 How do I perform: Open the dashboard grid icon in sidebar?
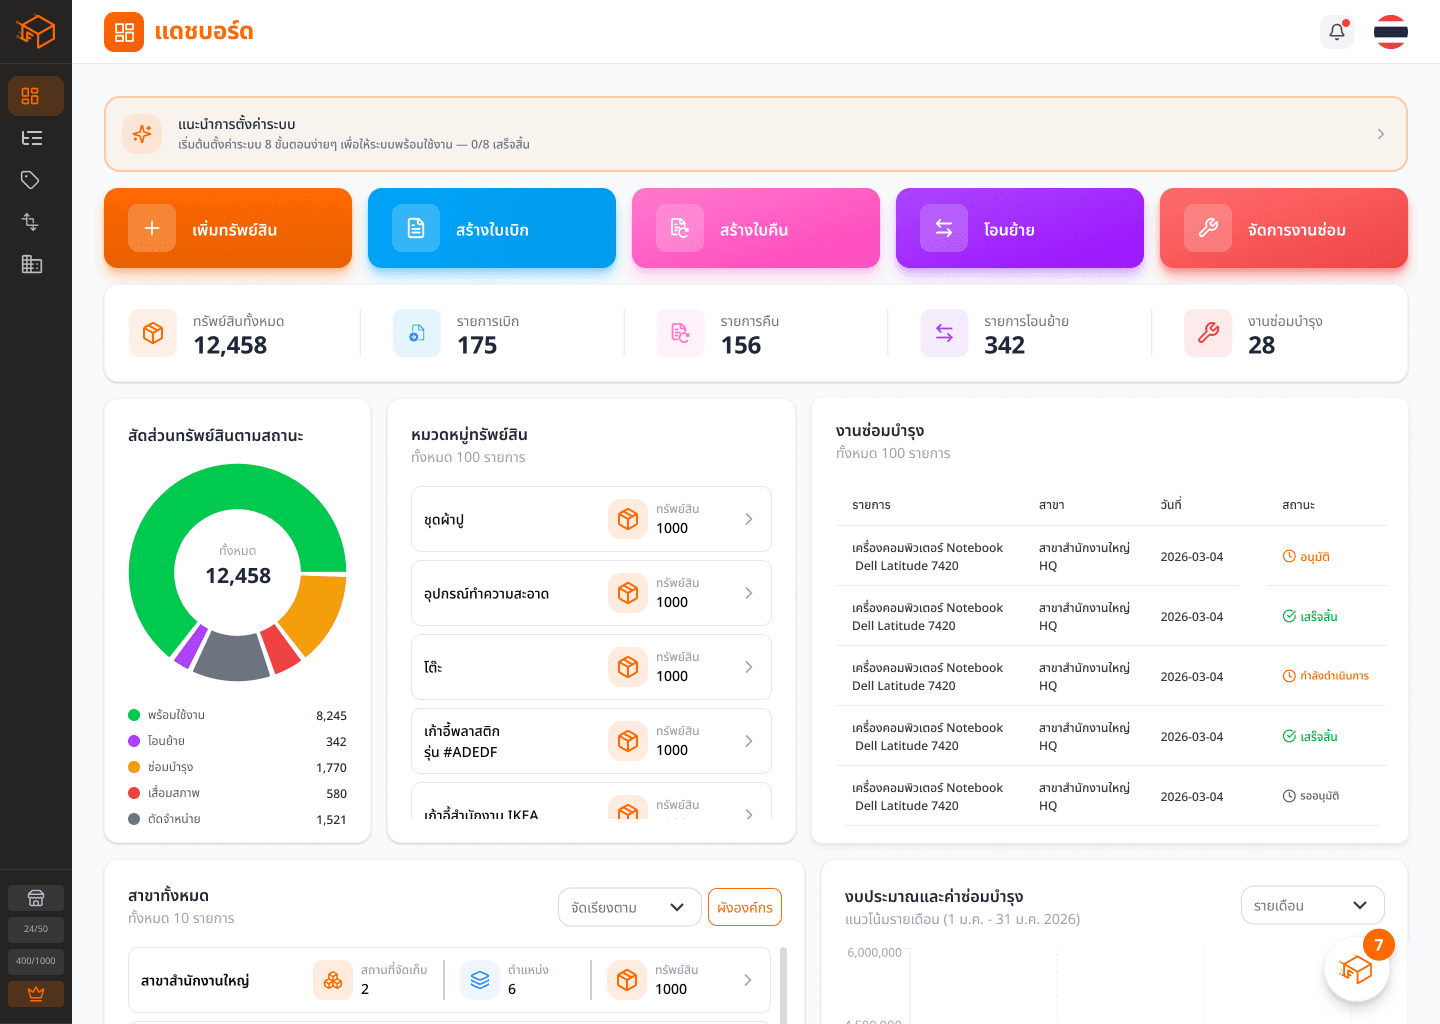tap(30, 96)
